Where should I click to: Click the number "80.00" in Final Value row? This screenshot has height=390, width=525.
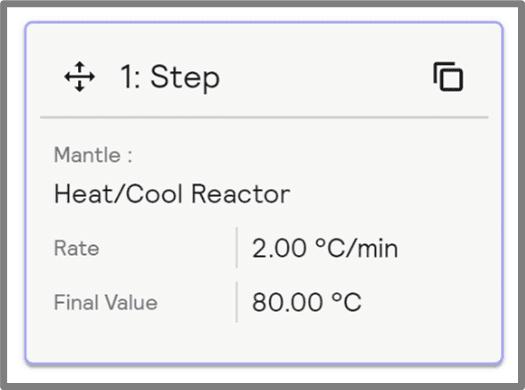287,302
